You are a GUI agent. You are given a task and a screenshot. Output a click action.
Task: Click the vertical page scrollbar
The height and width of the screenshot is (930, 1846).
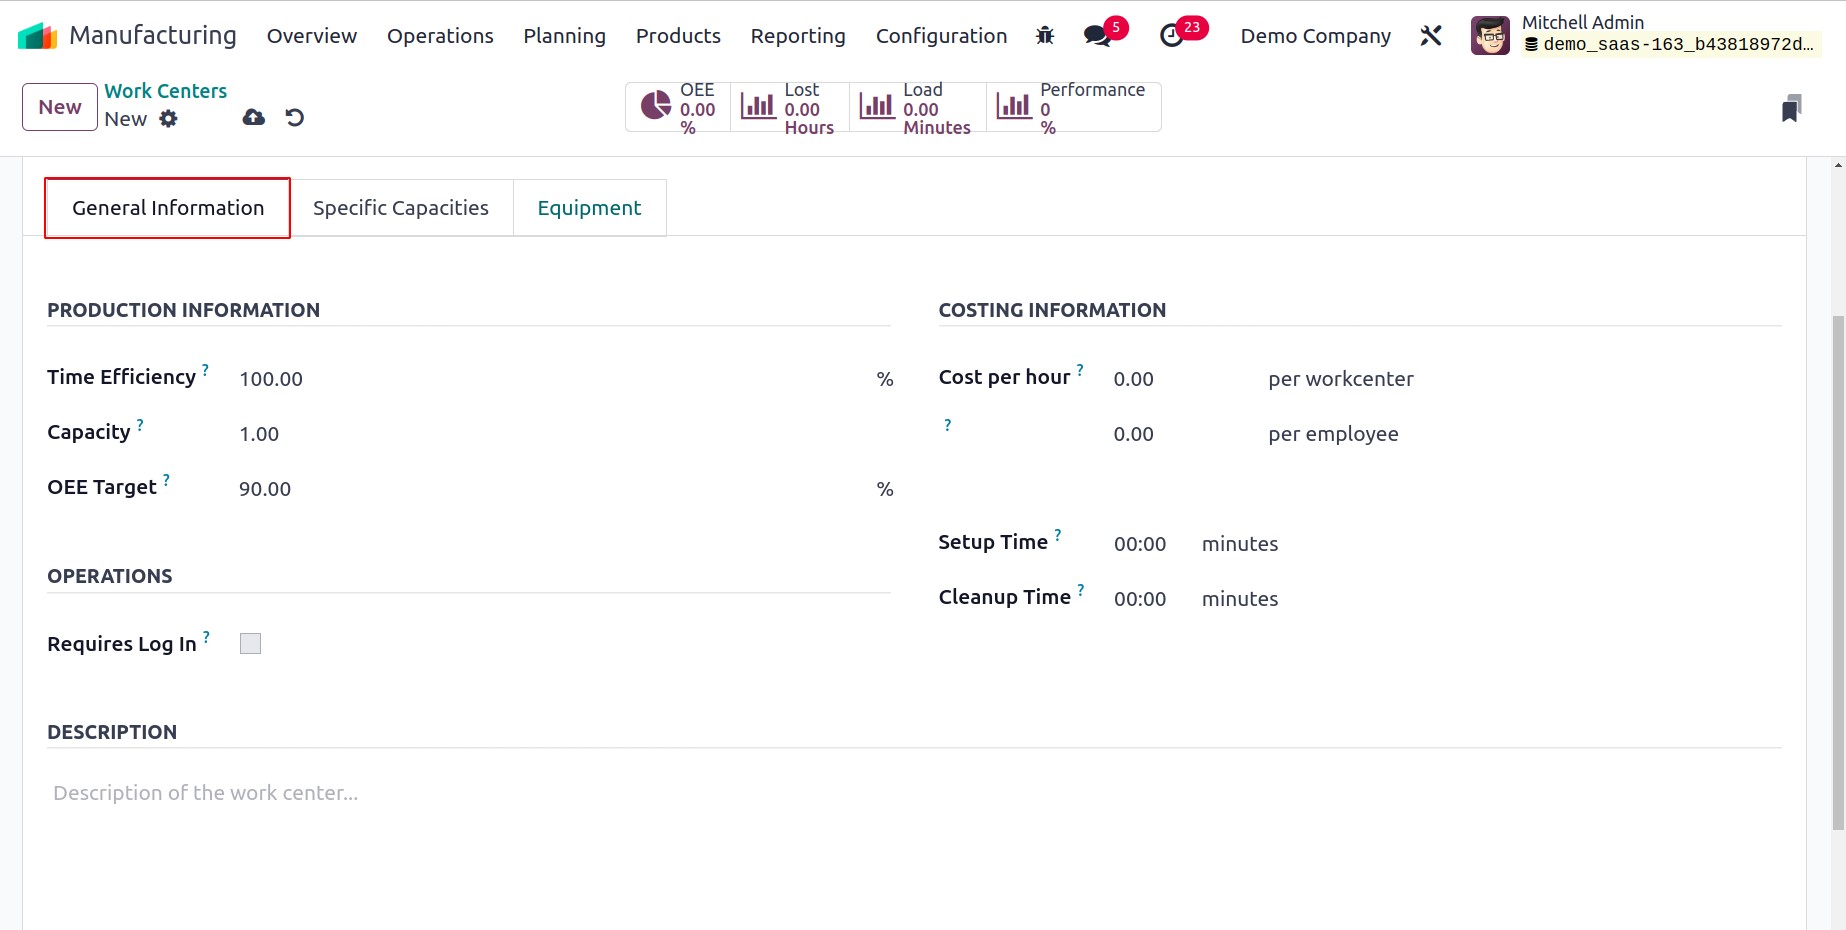tap(1838, 570)
